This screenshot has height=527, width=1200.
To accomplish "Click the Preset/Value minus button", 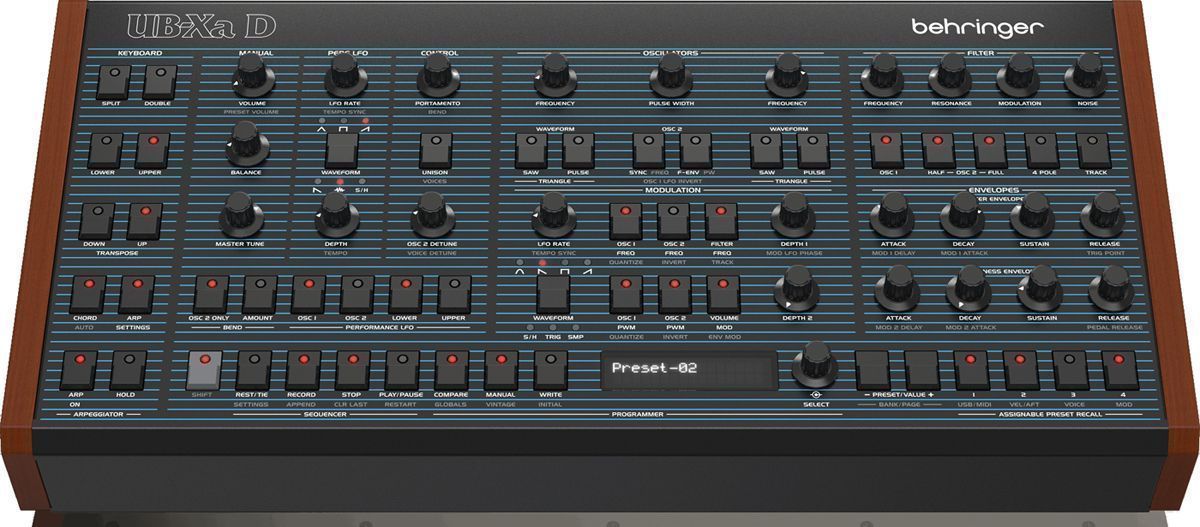I will (872, 370).
